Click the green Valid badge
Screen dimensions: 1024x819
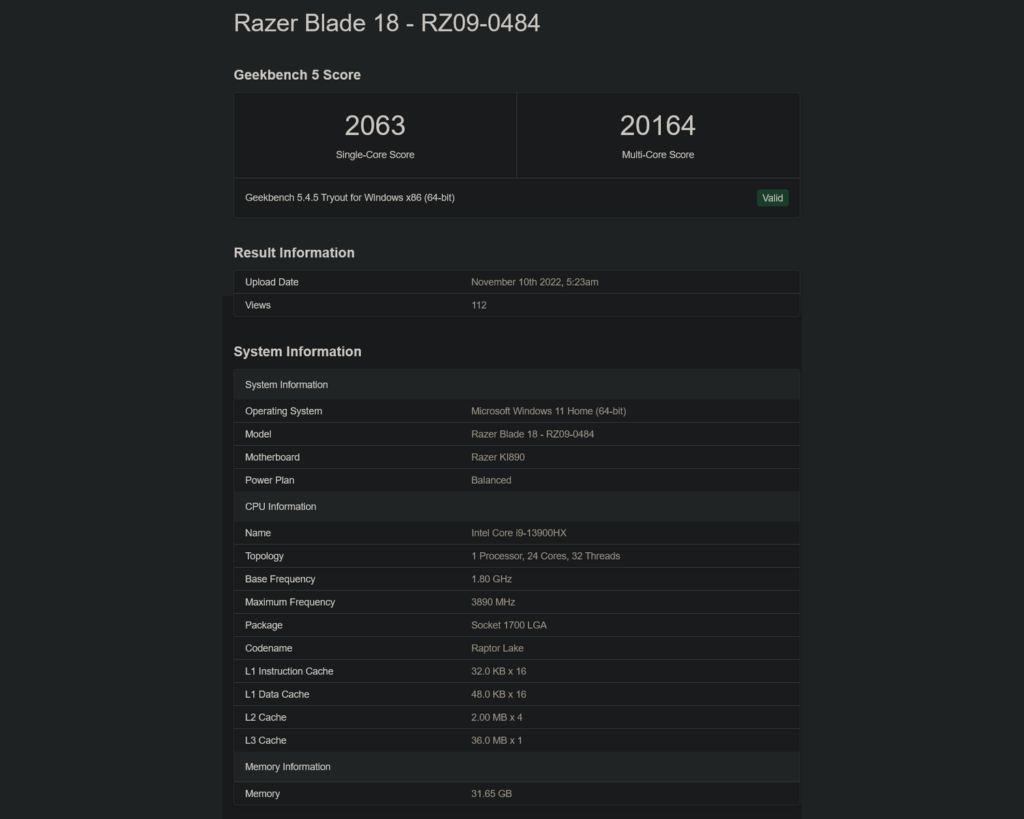coord(772,198)
